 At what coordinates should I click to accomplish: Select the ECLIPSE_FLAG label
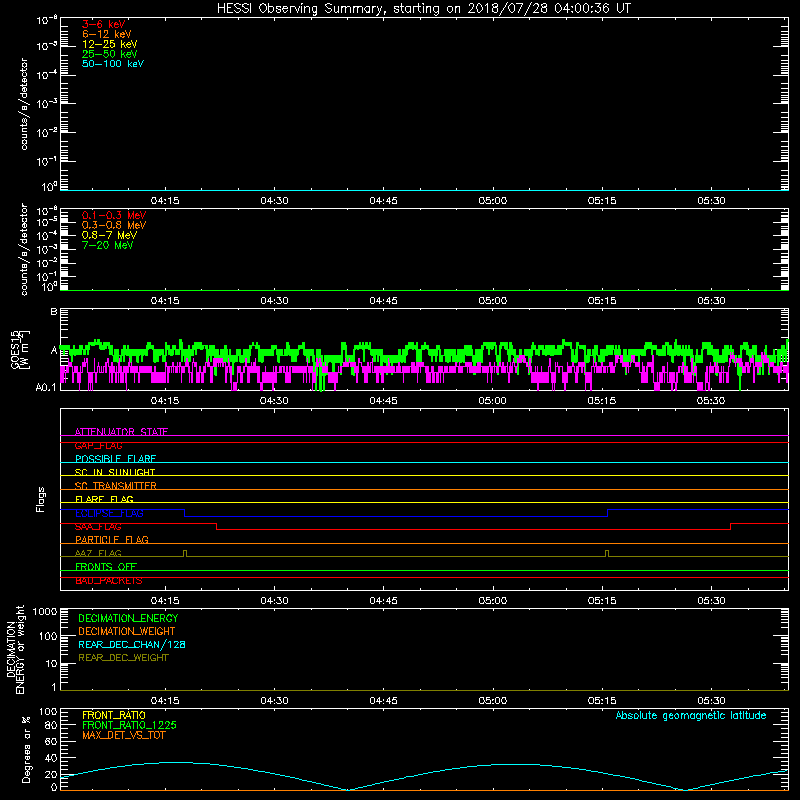(109, 513)
